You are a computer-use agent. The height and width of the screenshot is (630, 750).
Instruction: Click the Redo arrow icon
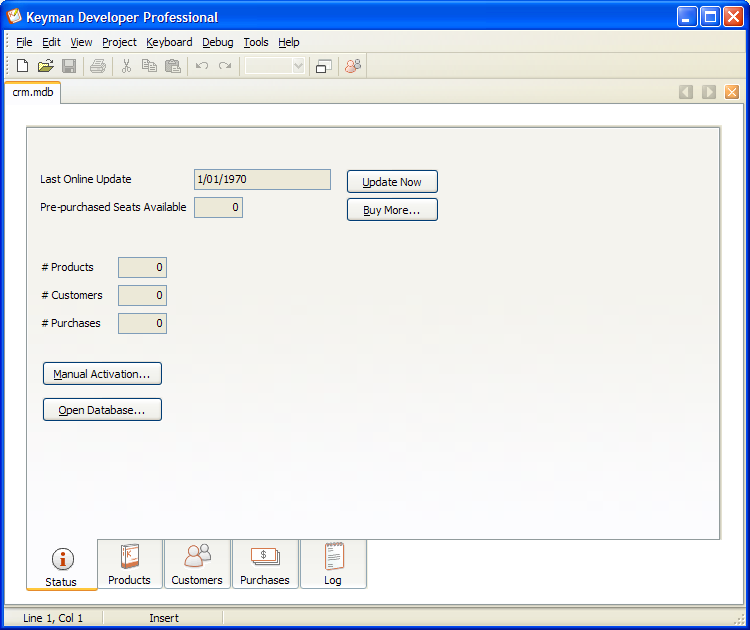(225, 66)
